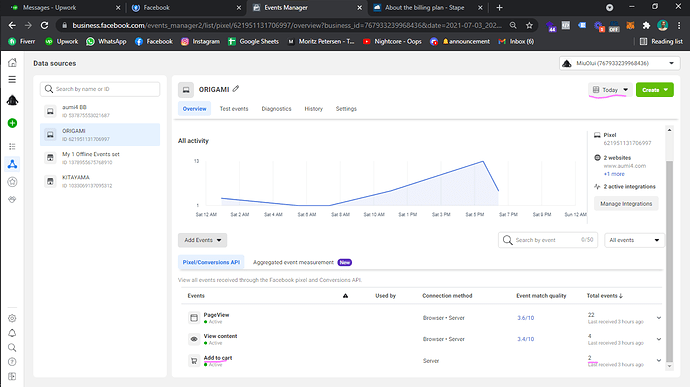The width and height of the screenshot is (690, 387).
Task: Open the hamburger menu in left sidebar
Action: click(12, 80)
